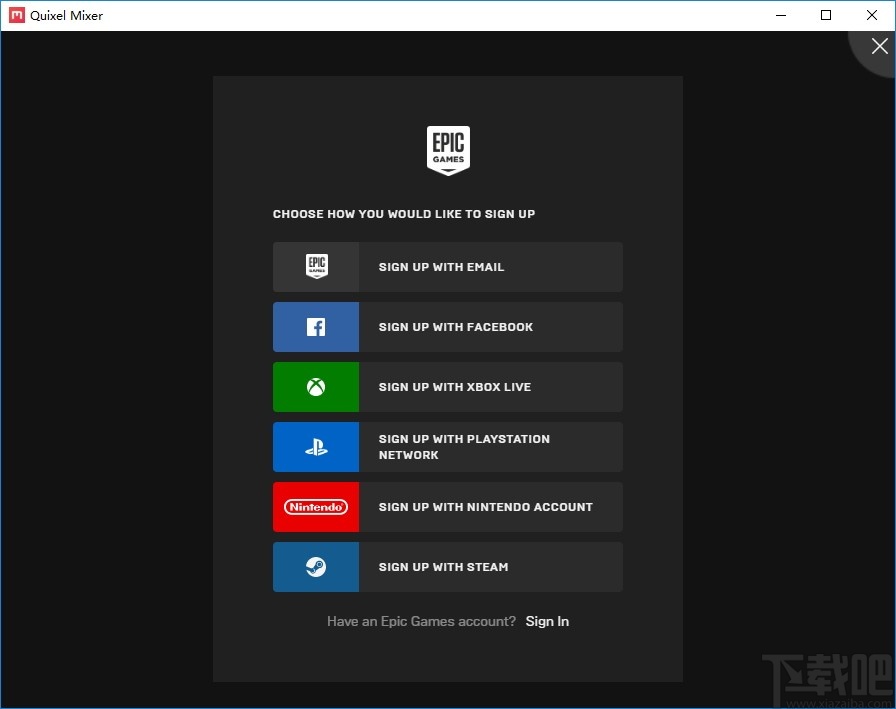The height and width of the screenshot is (709, 896).
Task: Click the Epic Games icon on email option
Action: 317,267
